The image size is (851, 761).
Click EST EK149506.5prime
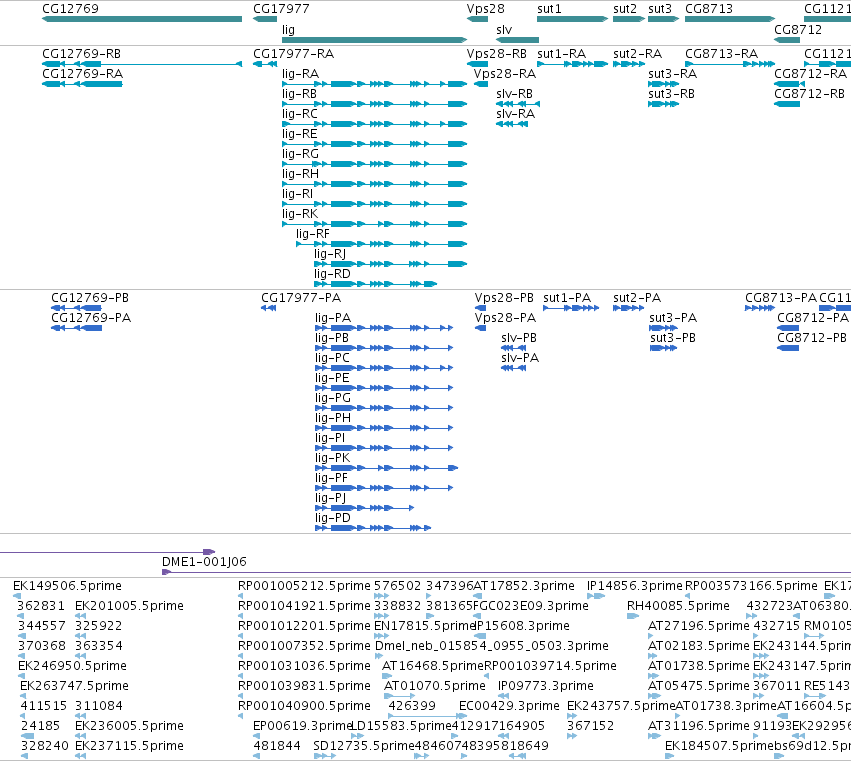click(x=67, y=586)
